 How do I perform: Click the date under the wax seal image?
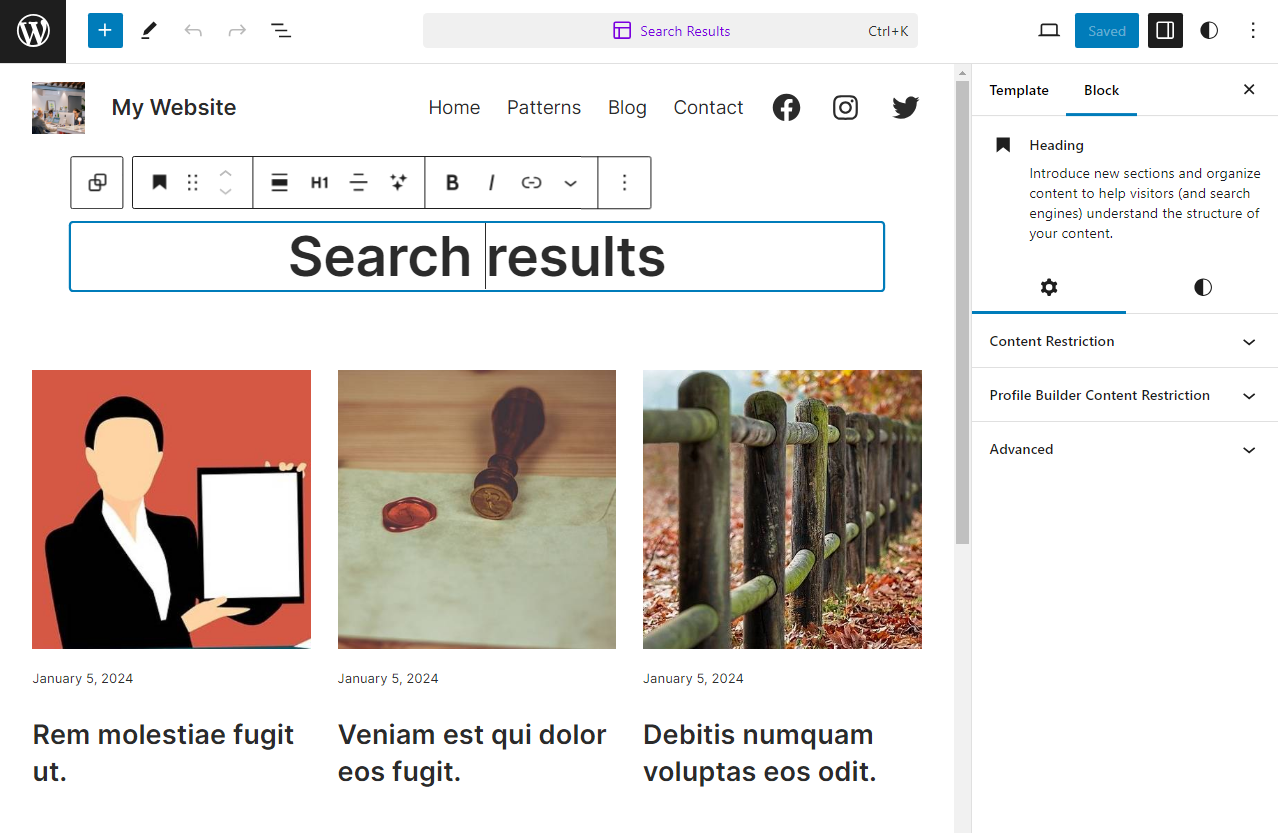[388, 678]
